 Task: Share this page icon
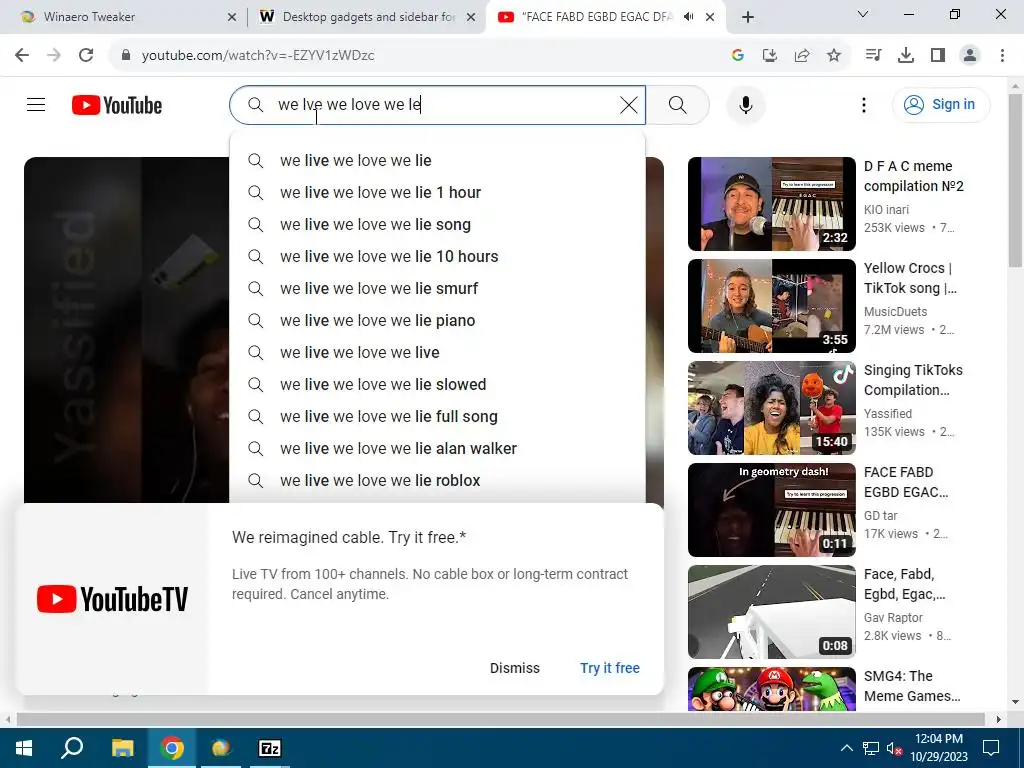(802, 55)
